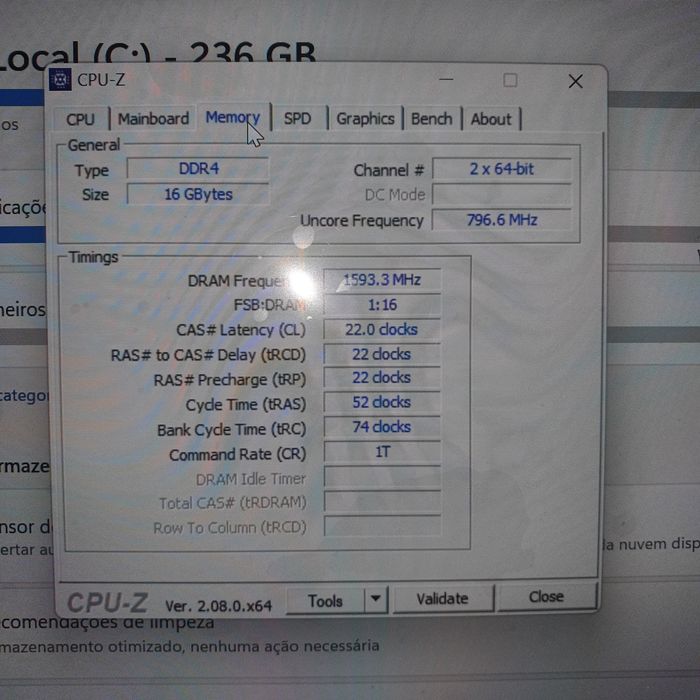Click the 74 clocks tRC value
Screen dimensions: 700x700
click(x=382, y=427)
